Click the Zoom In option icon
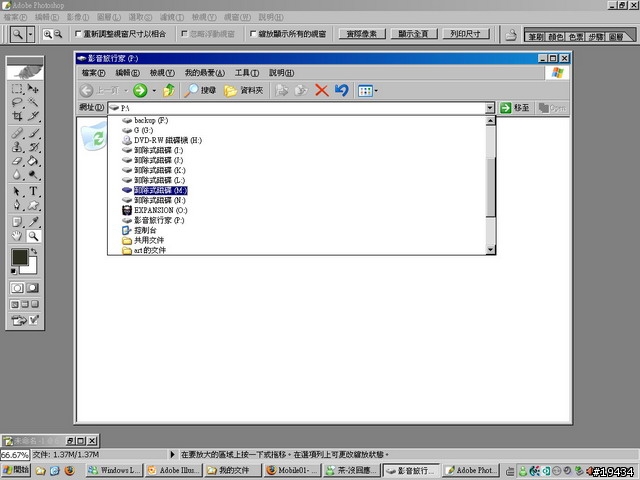 (48, 34)
